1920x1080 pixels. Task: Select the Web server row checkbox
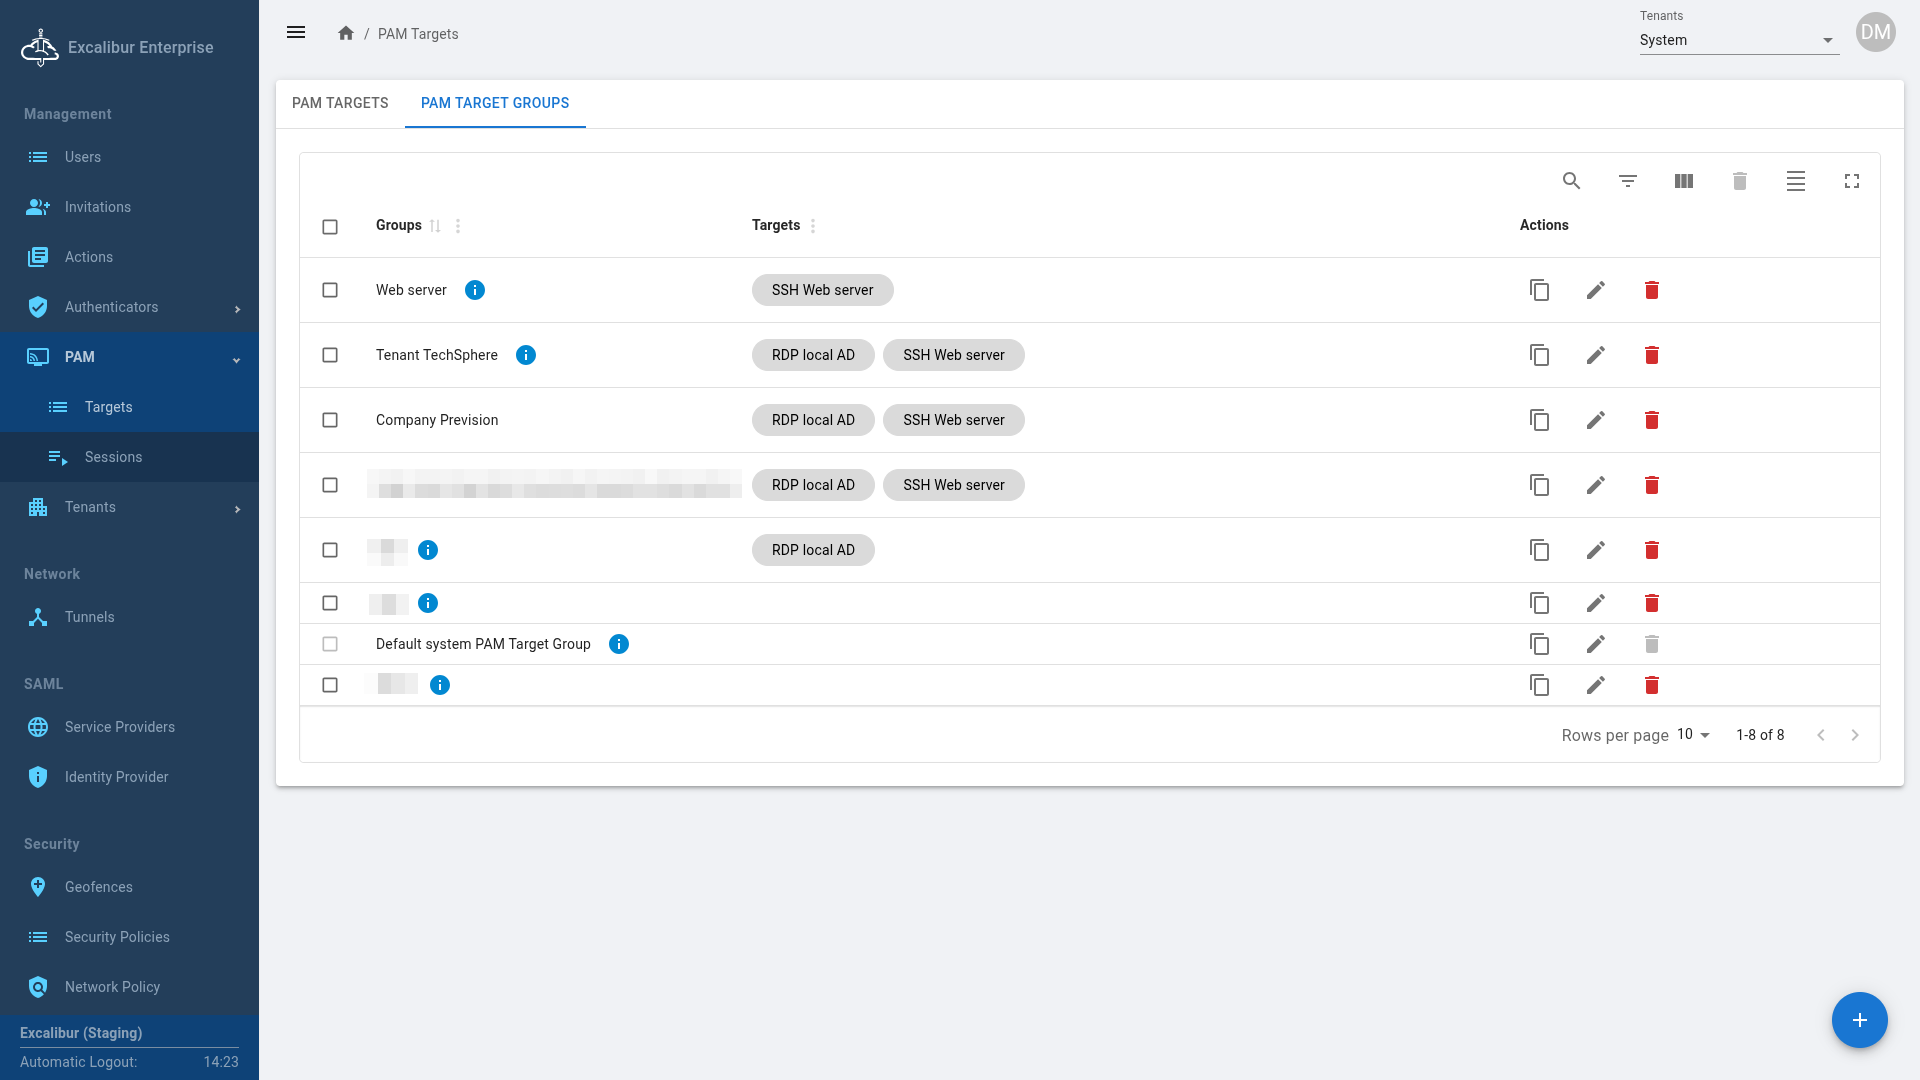(x=330, y=290)
